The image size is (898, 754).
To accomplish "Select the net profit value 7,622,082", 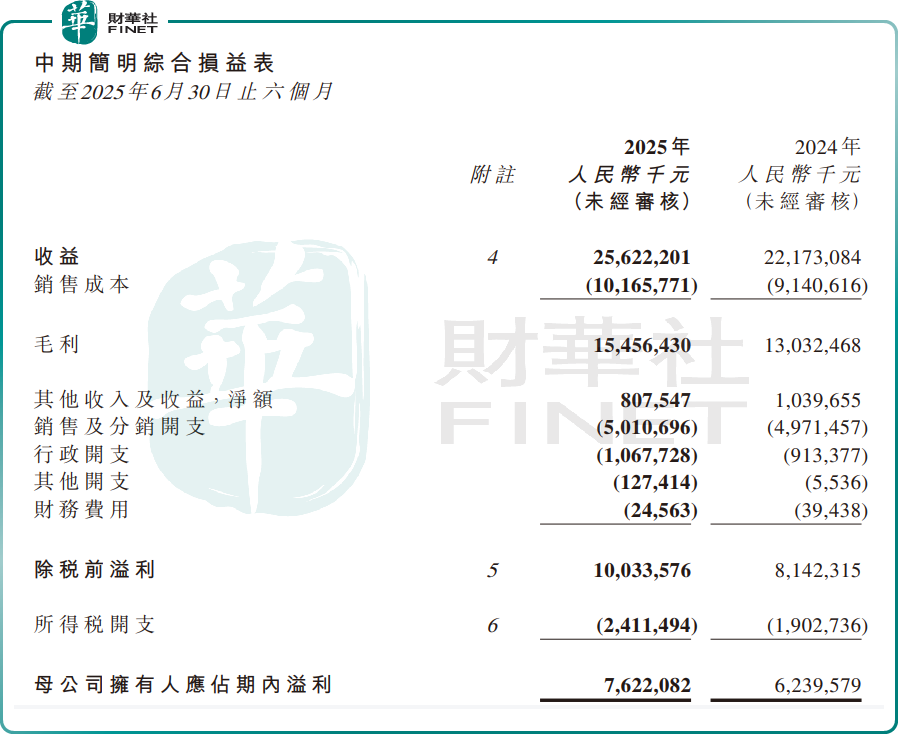I will pos(648,685).
